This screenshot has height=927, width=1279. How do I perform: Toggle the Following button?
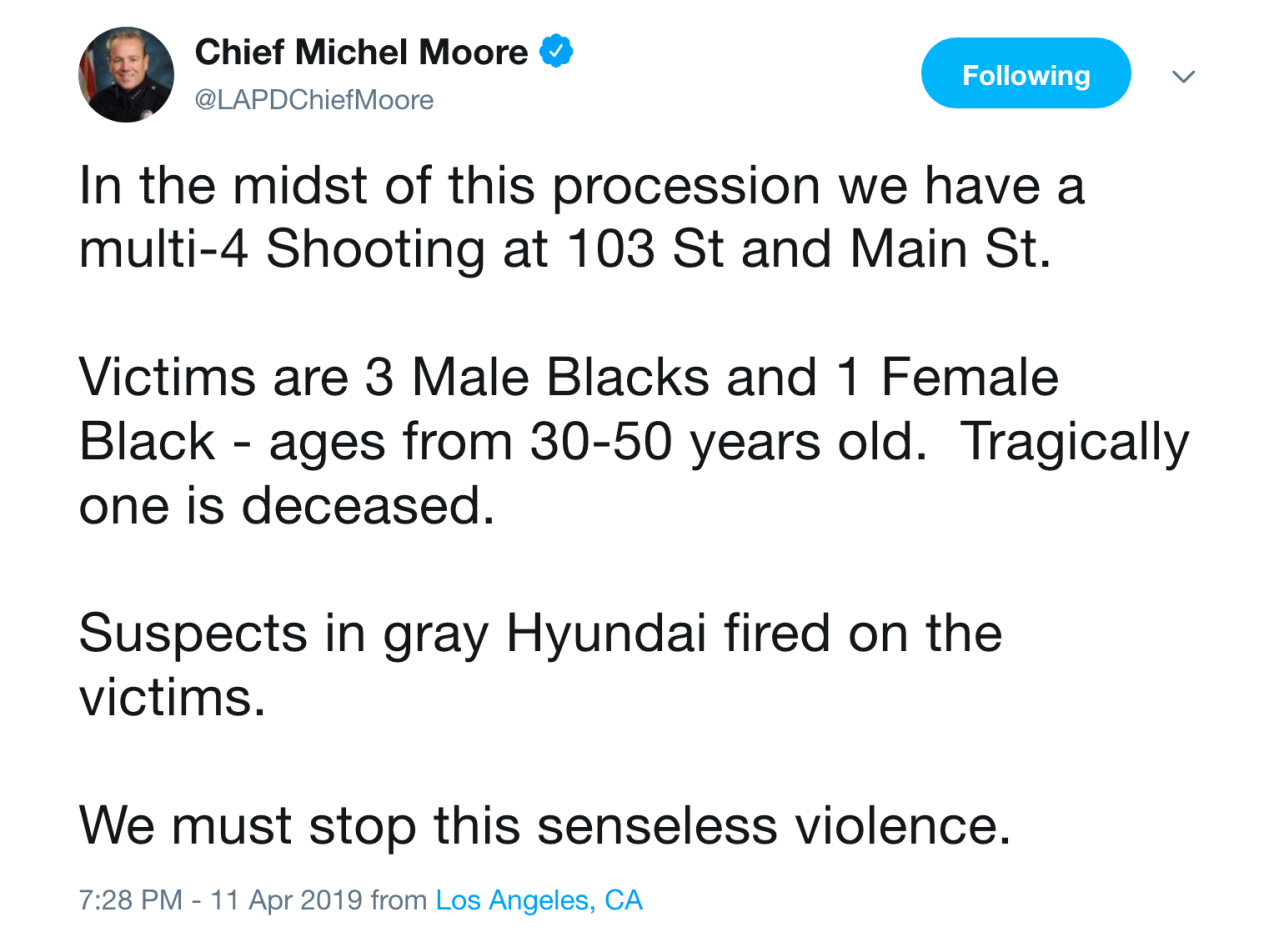[x=1025, y=74]
